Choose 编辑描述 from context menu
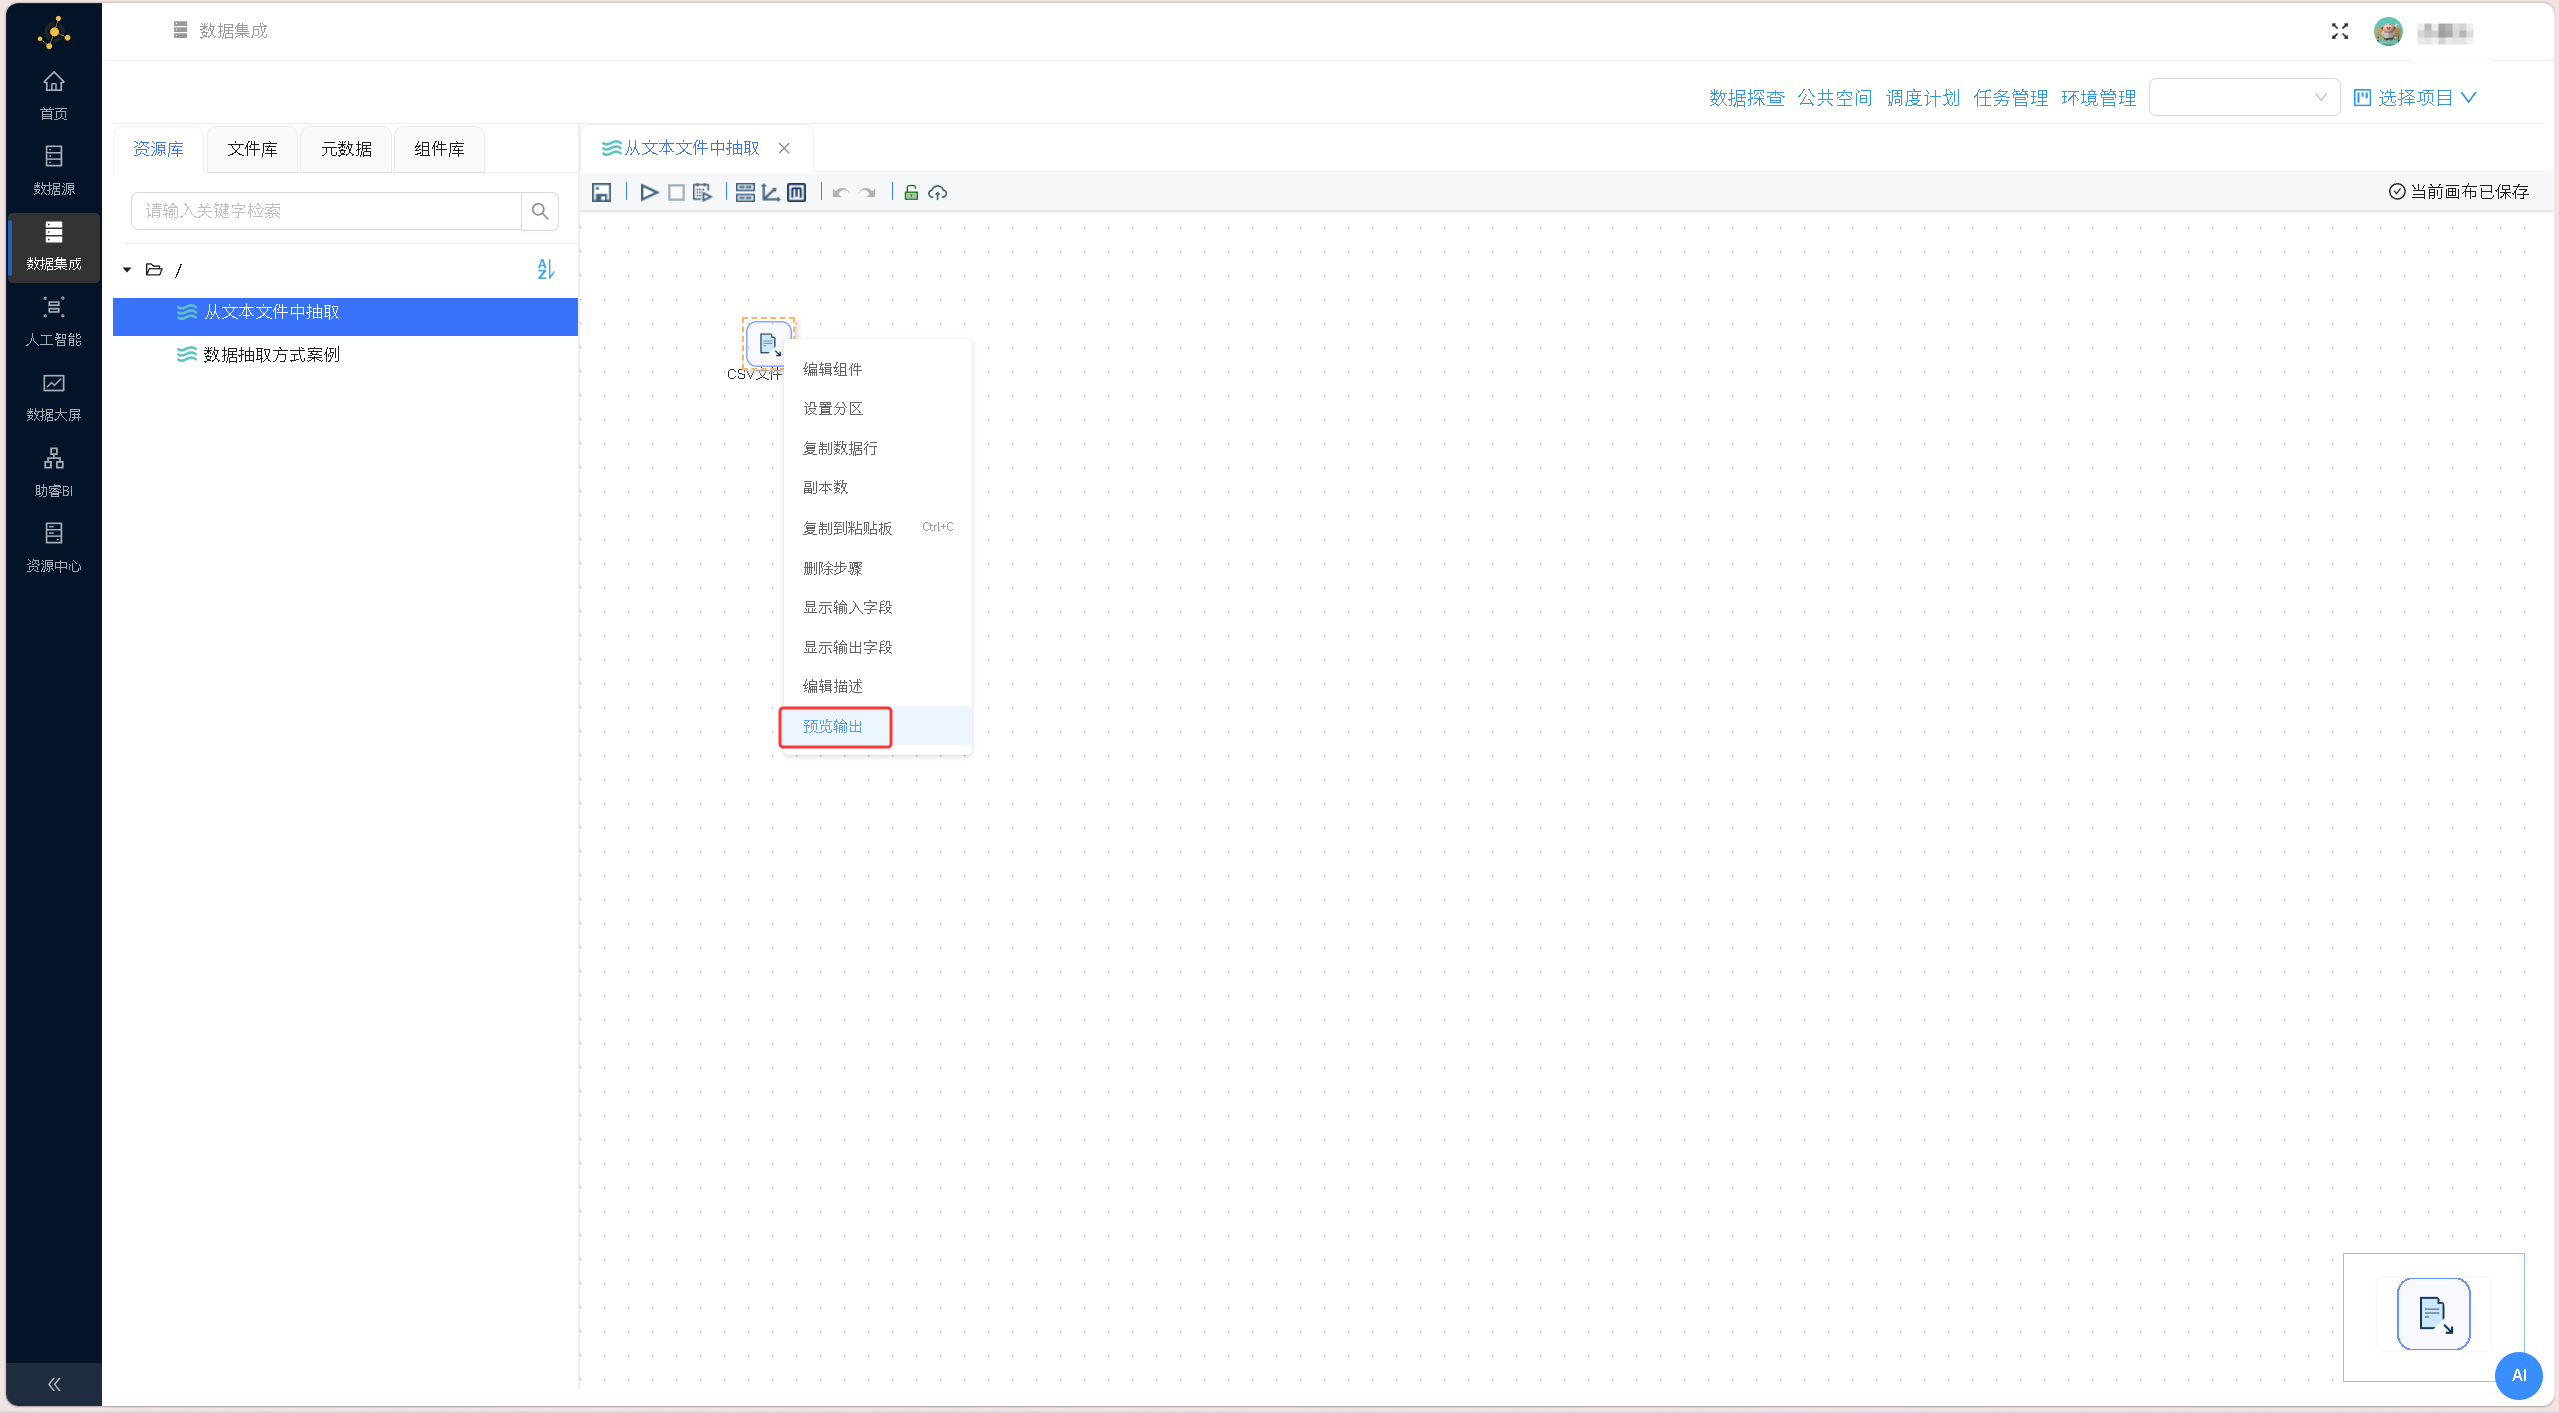The width and height of the screenshot is (2559, 1413). pos(877,686)
